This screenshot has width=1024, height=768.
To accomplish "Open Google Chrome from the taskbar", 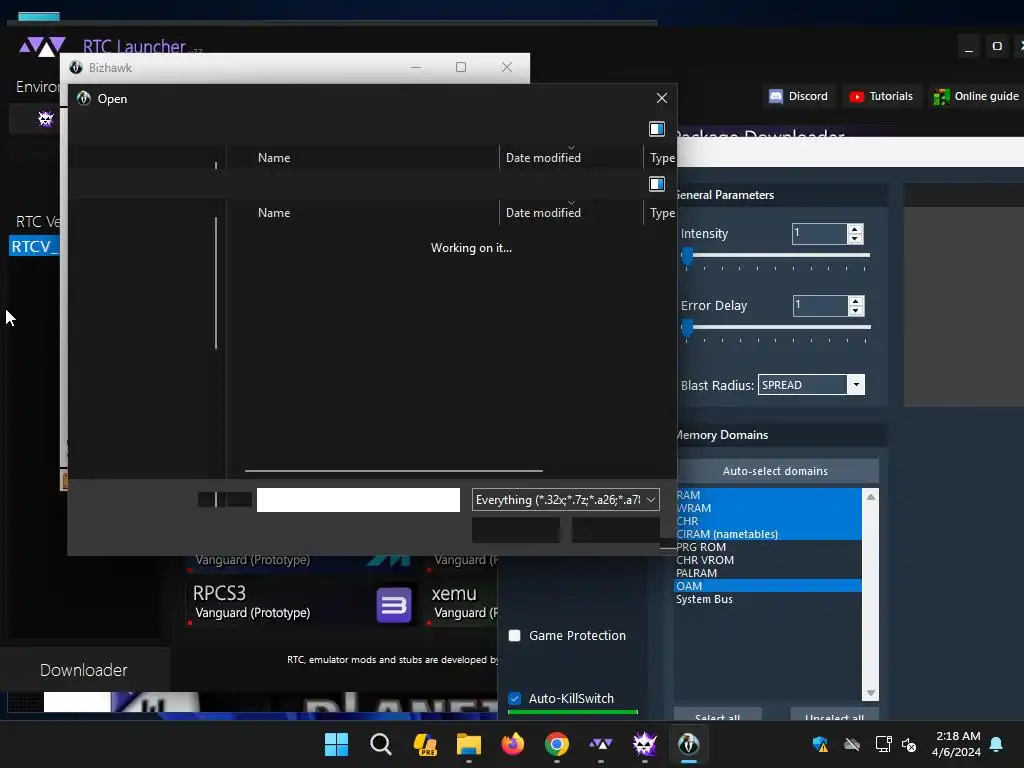I will tap(556, 744).
